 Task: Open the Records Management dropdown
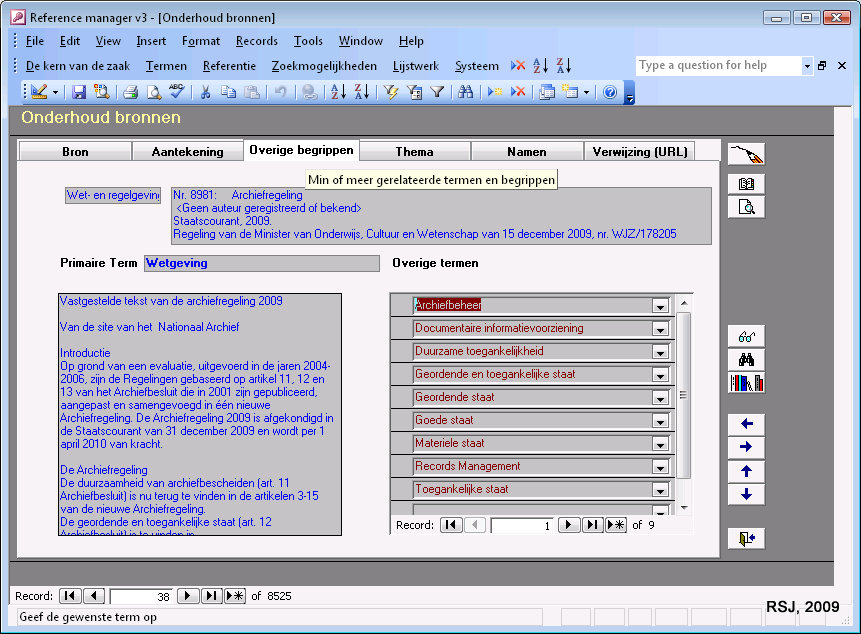(660, 467)
